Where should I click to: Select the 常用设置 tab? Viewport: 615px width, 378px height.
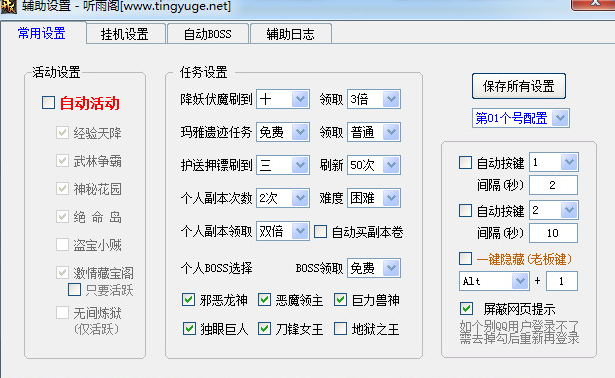(x=43, y=33)
